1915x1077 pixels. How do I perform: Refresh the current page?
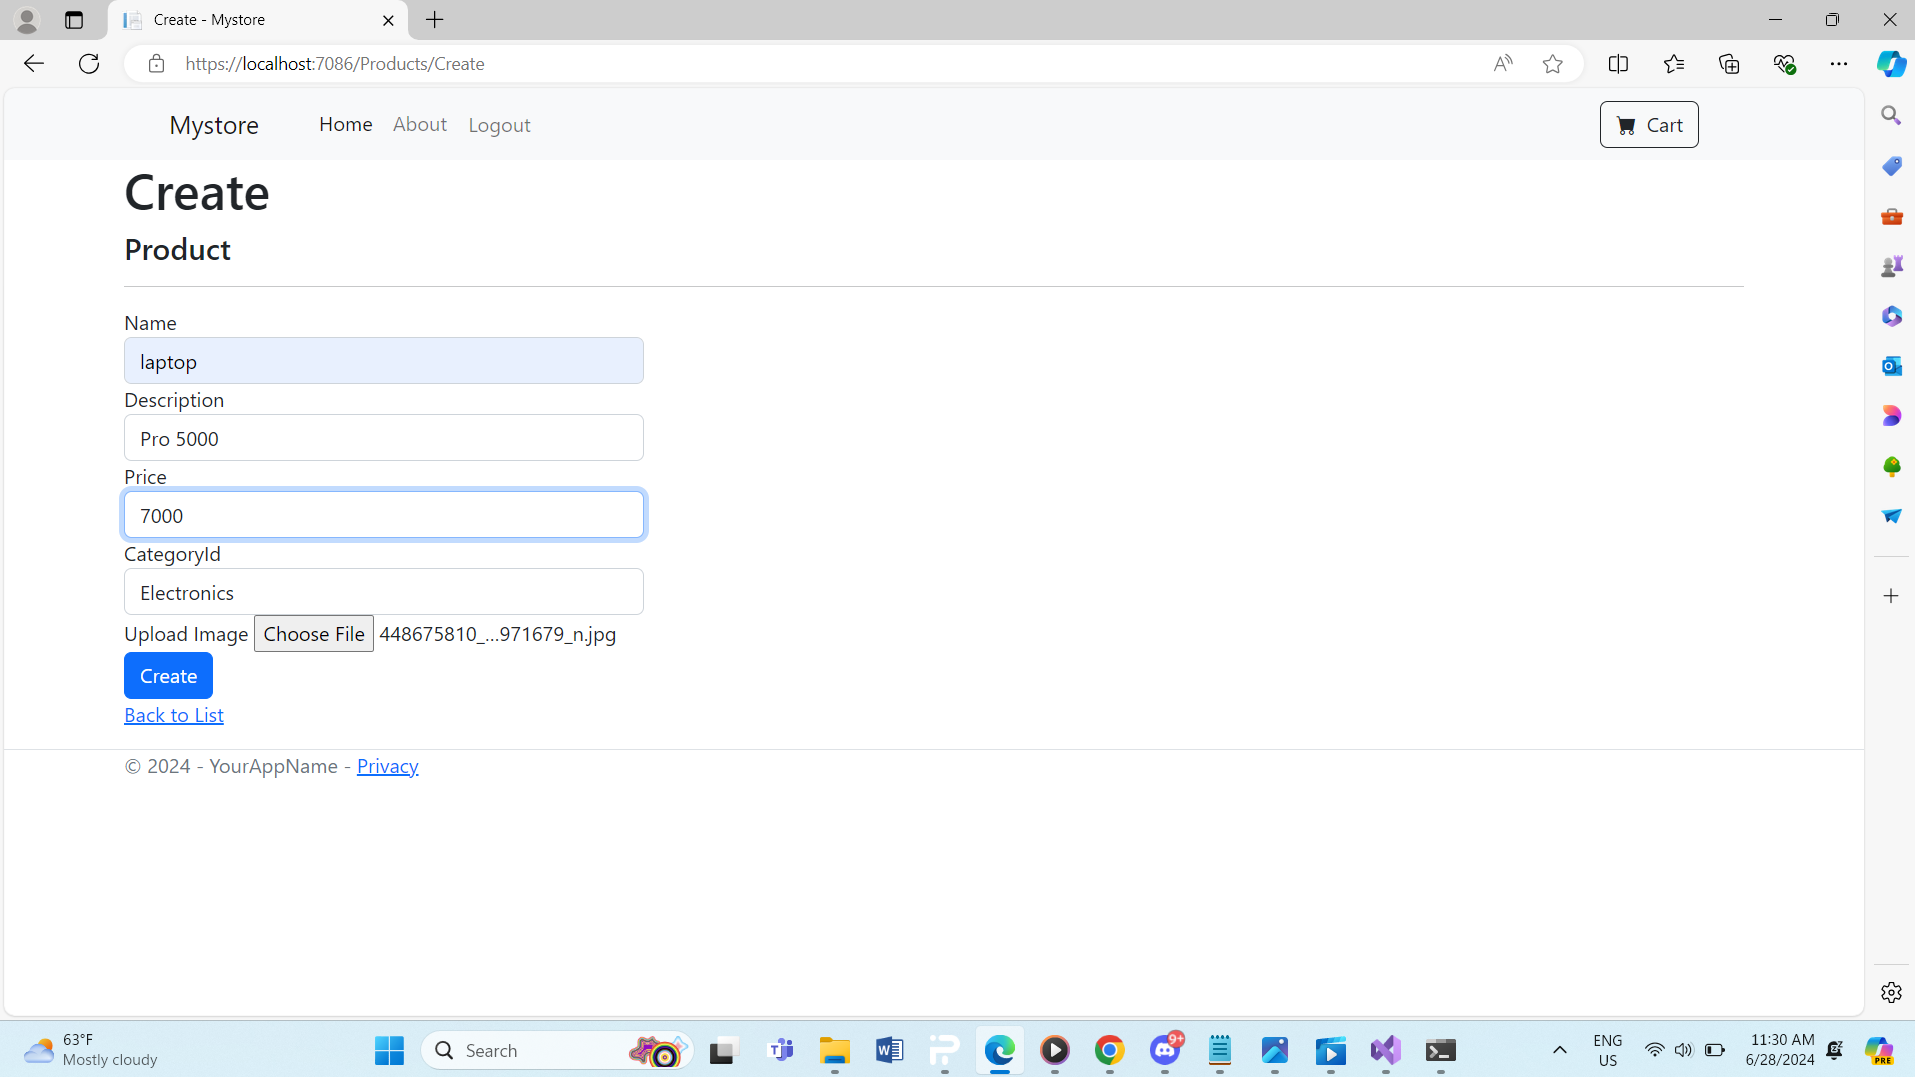(x=89, y=64)
